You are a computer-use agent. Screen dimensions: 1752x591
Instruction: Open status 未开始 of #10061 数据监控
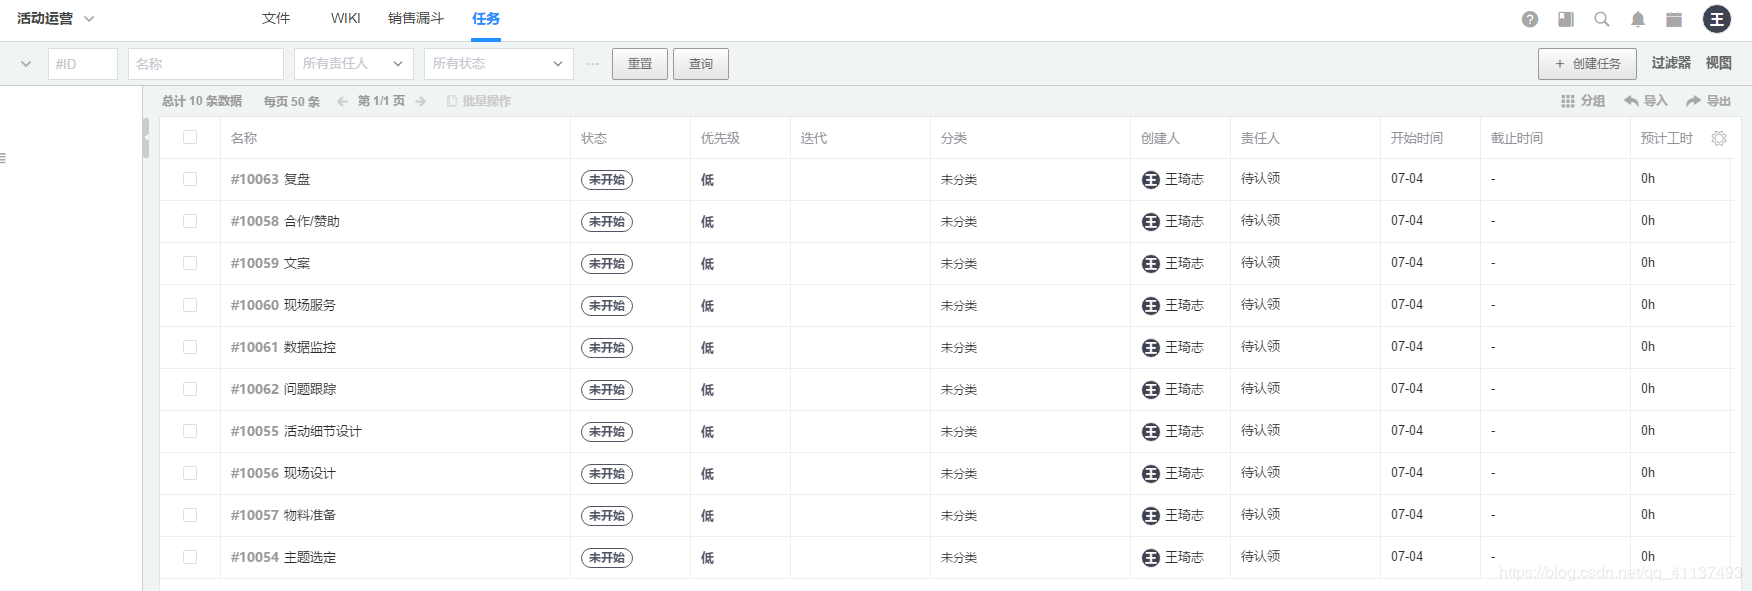point(607,348)
